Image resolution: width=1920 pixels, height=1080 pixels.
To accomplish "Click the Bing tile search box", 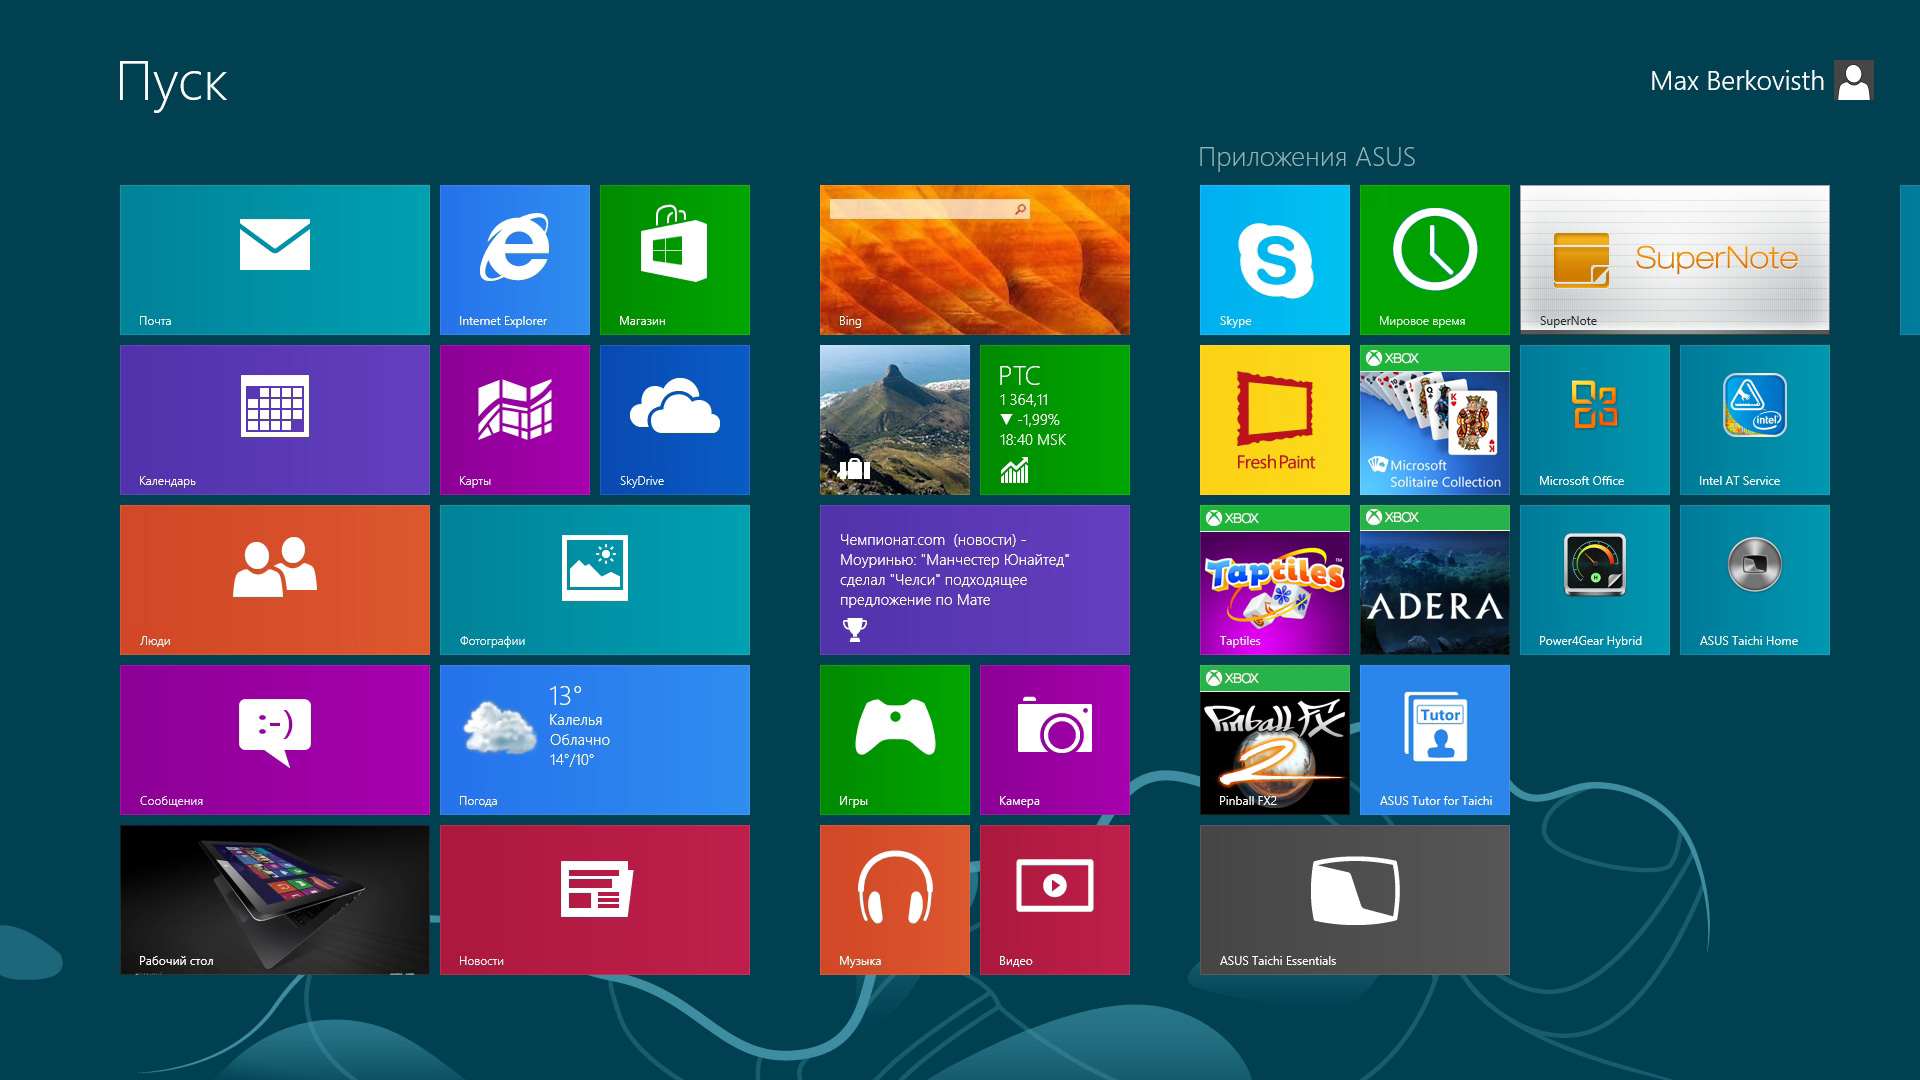I will 920,209.
